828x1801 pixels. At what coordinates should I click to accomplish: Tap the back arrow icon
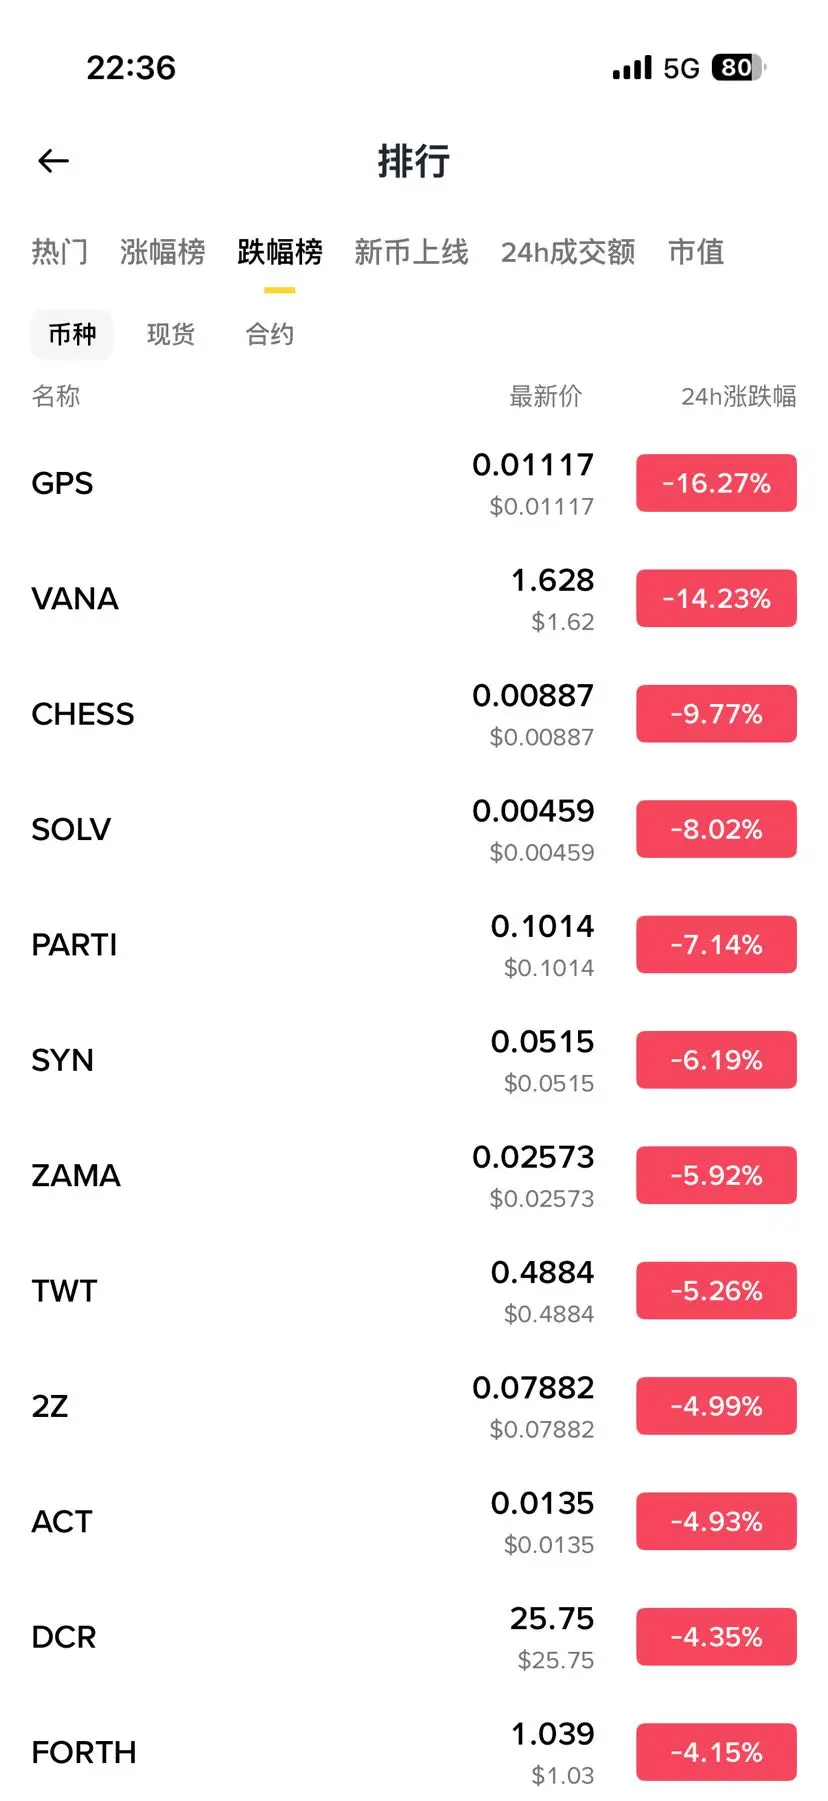(x=54, y=161)
